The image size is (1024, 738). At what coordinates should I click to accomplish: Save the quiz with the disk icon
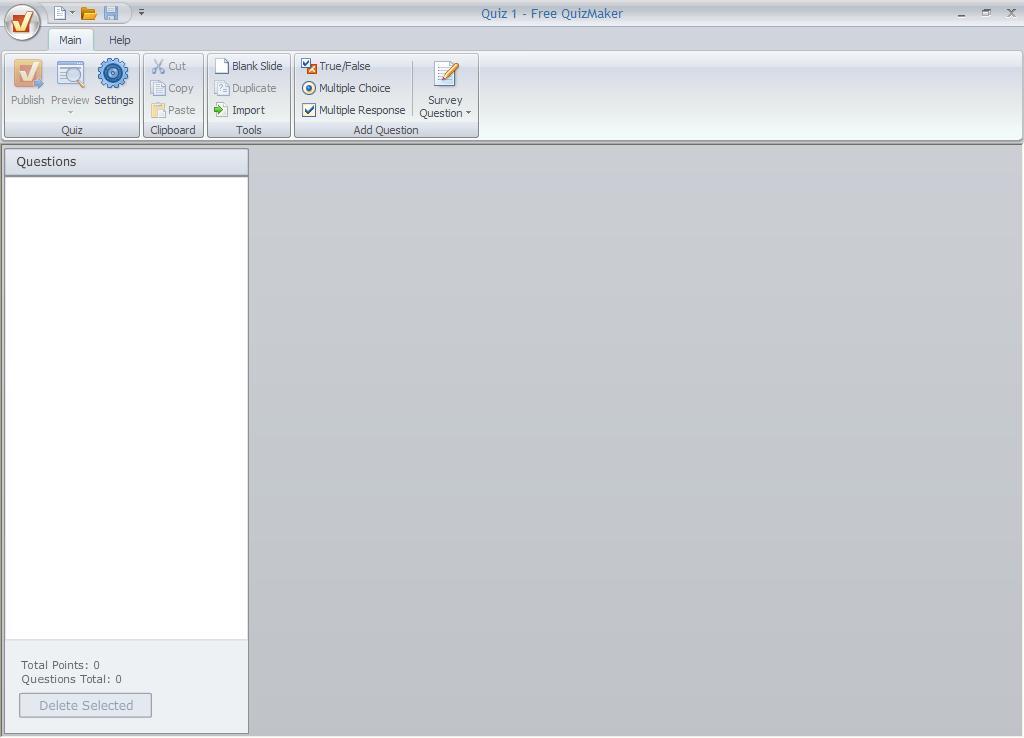click(x=112, y=12)
